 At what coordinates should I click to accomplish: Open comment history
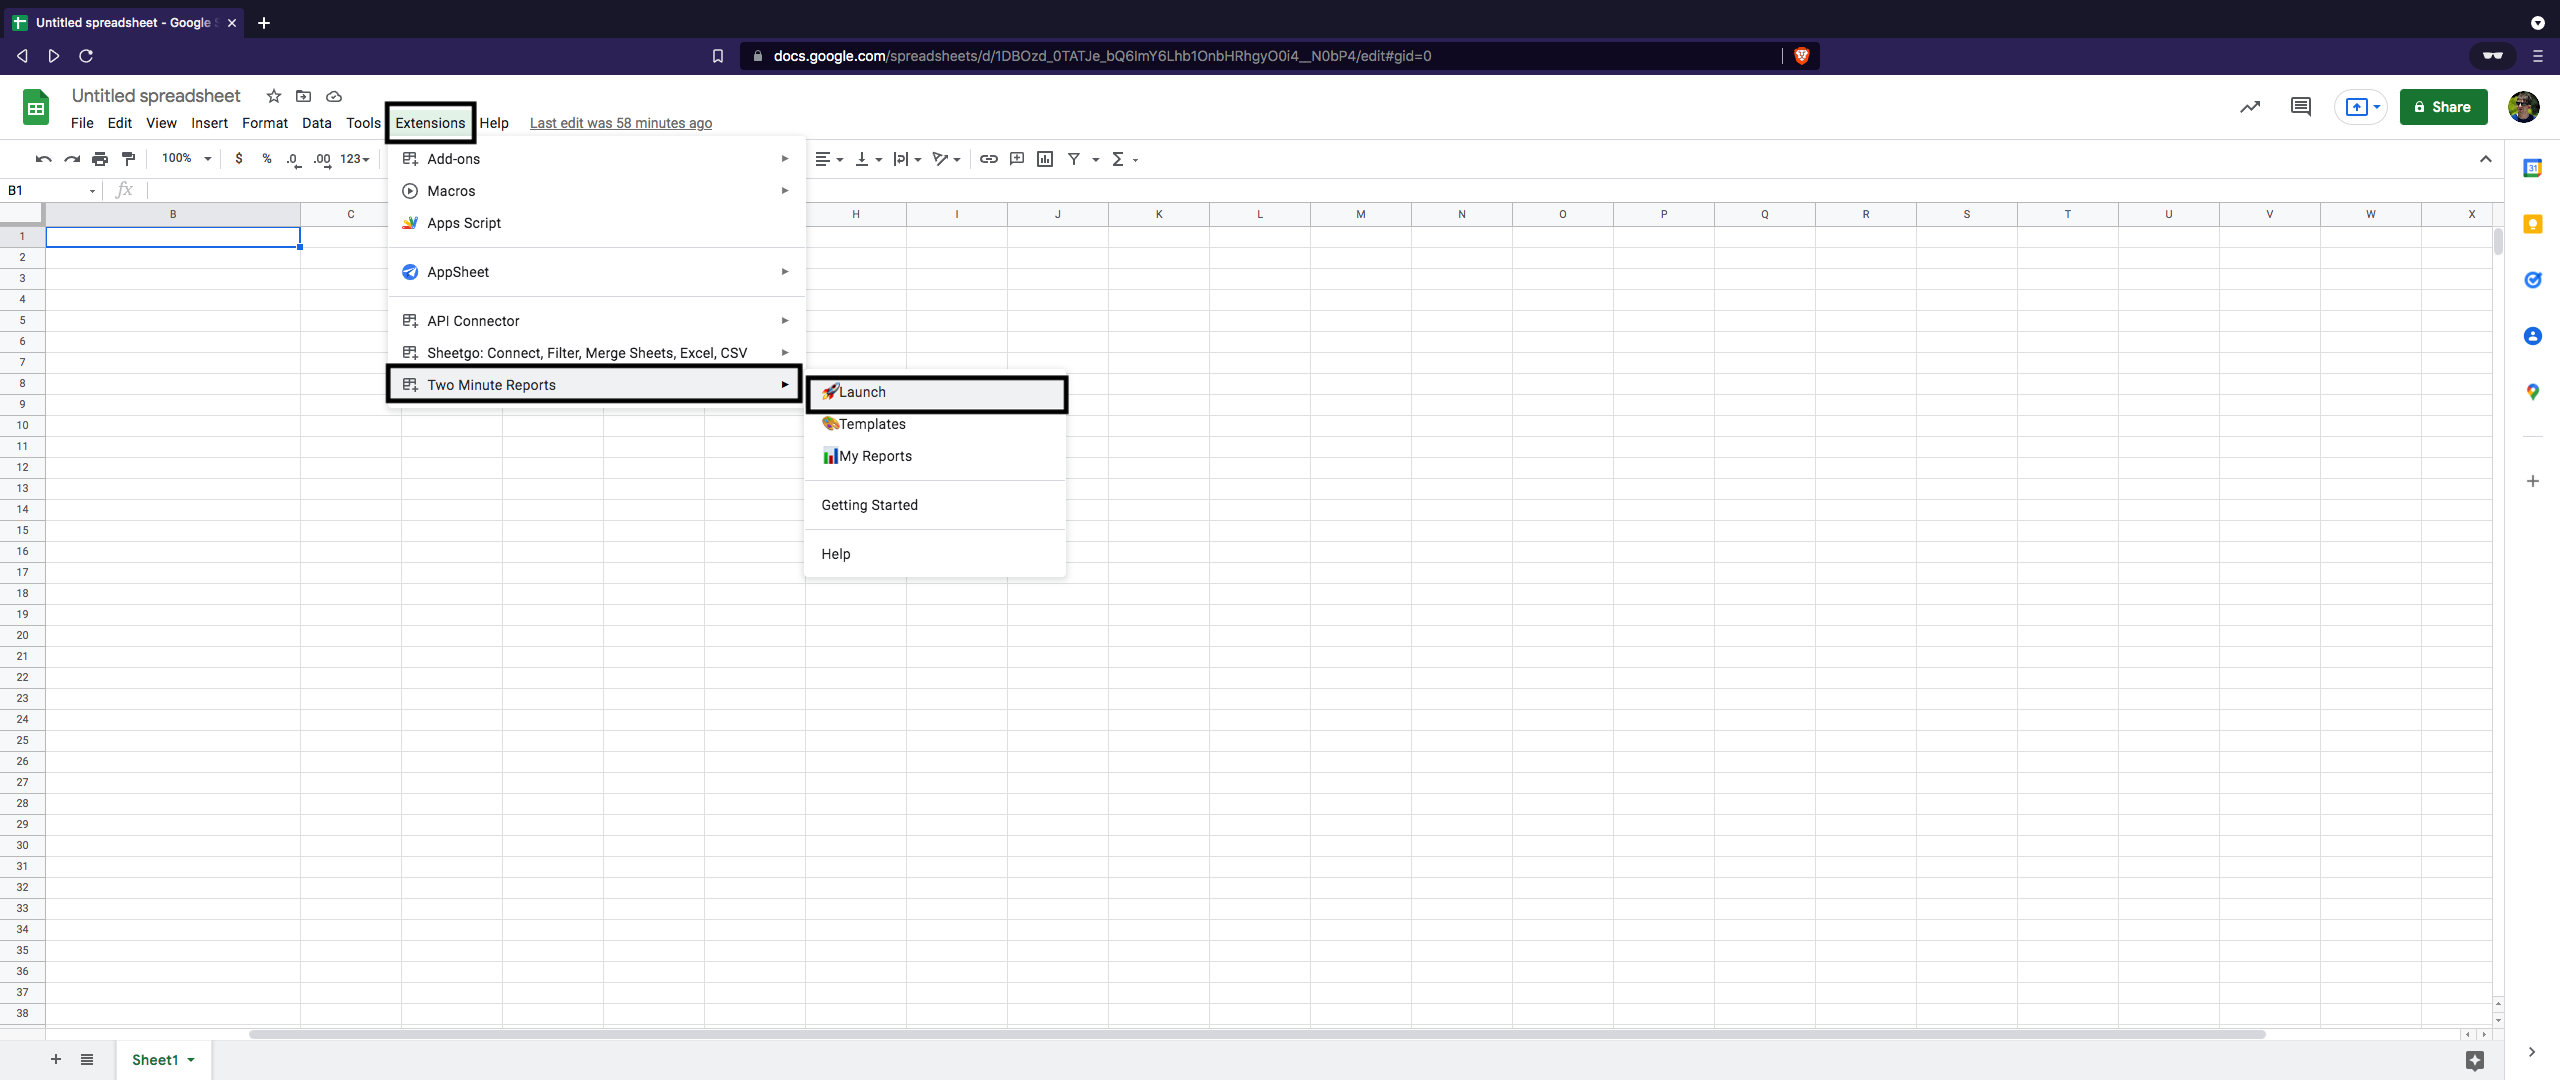[2301, 107]
